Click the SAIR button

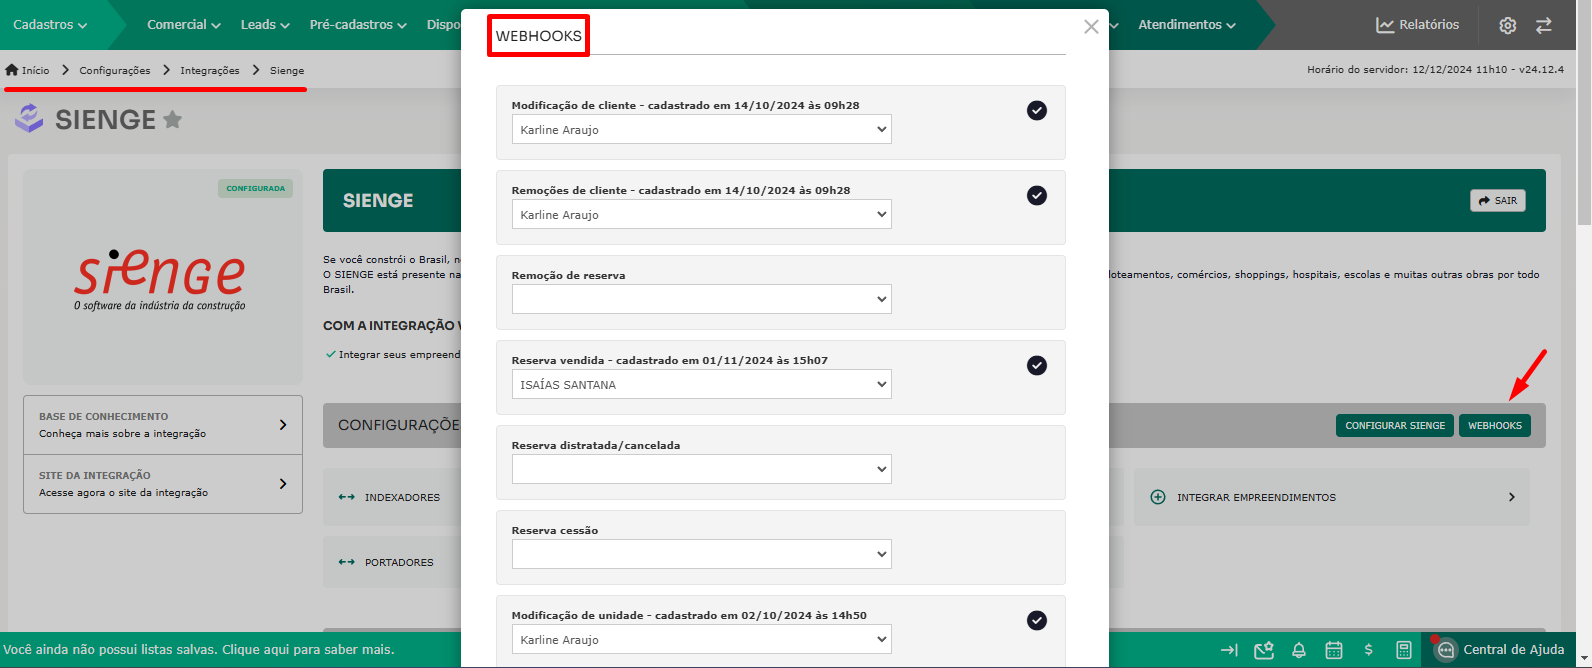[1498, 200]
